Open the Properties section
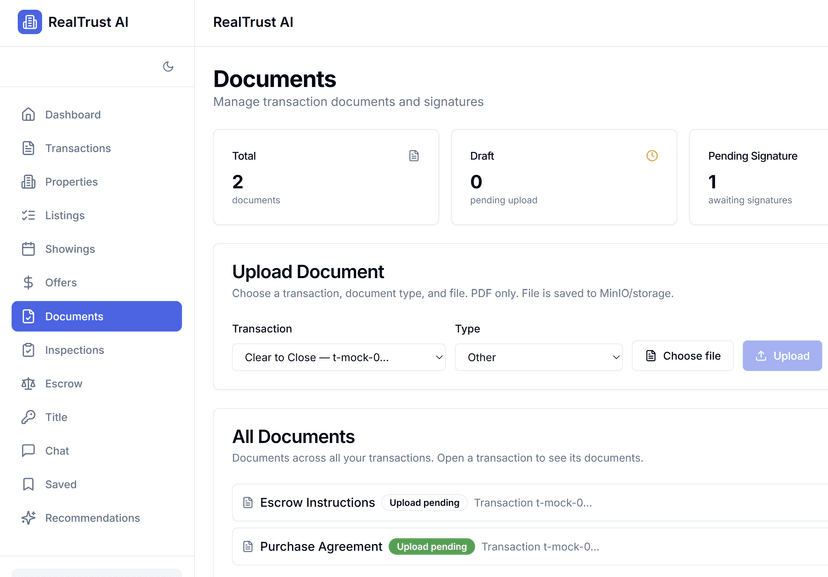Viewport: 828px width, 577px height. click(31, 181)
